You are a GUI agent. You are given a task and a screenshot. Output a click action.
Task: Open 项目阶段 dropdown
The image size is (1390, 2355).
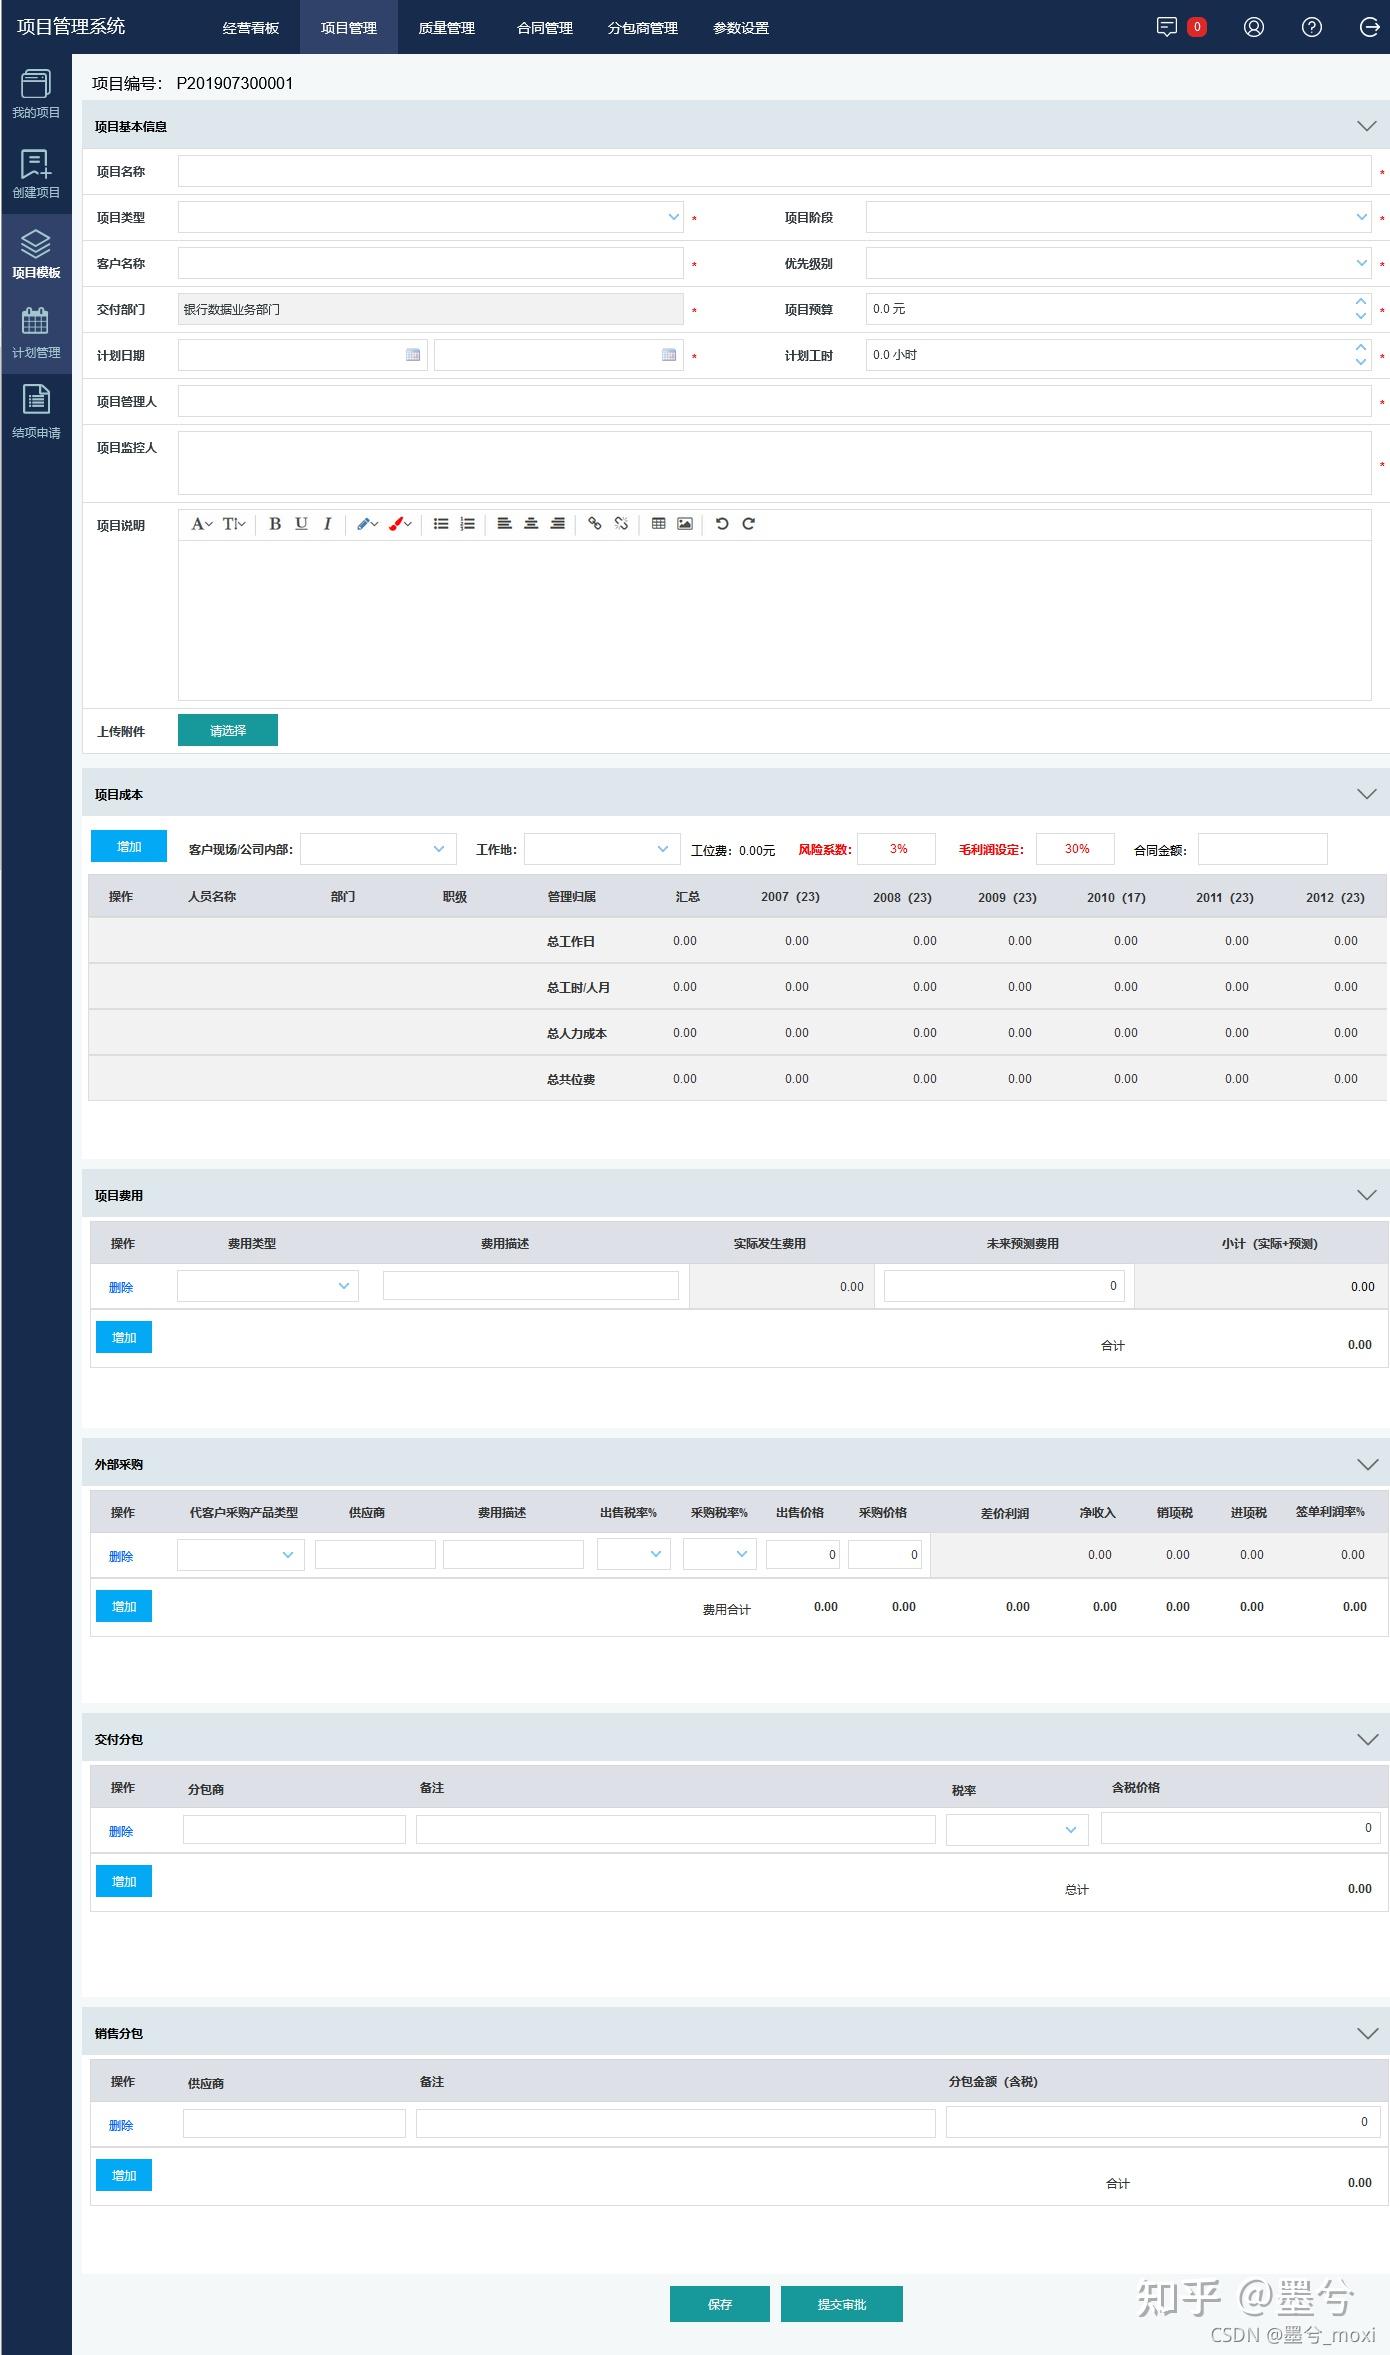point(1118,217)
